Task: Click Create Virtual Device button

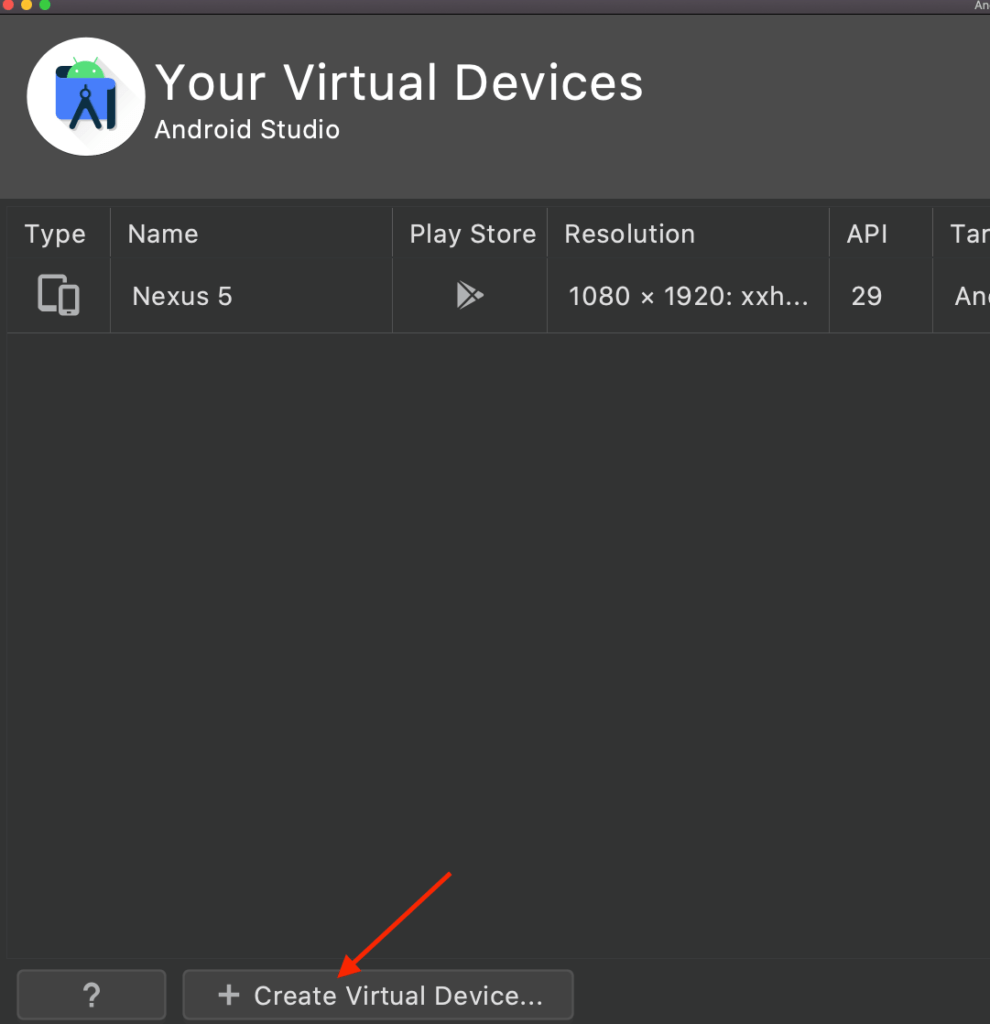Action: [x=378, y=995]
